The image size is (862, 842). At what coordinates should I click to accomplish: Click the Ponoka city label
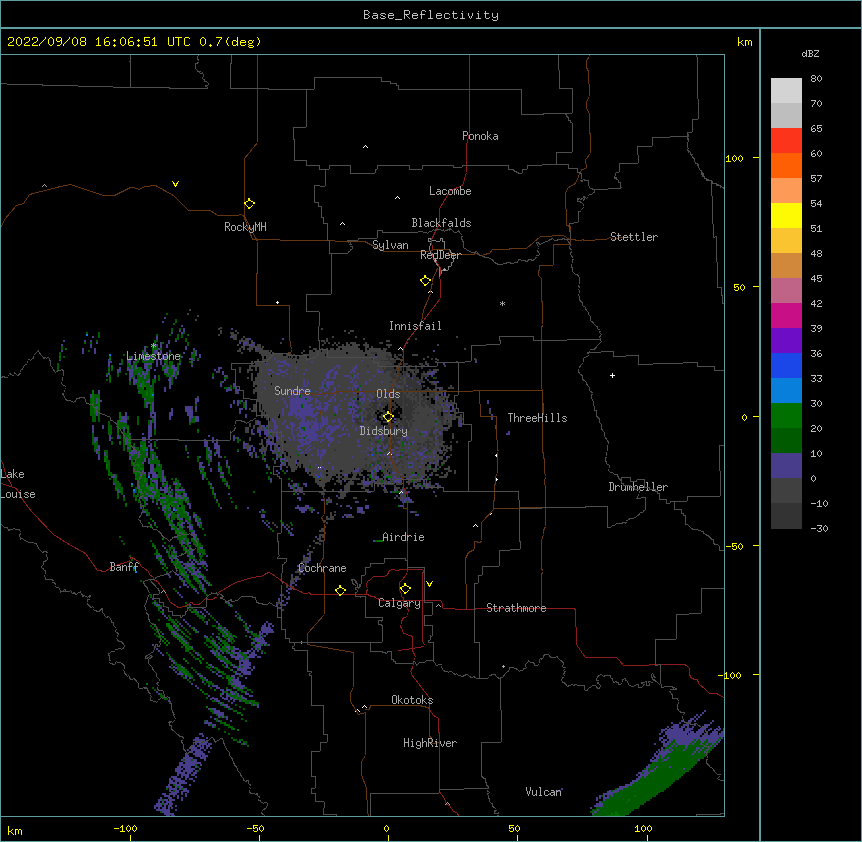click(x=480, y=136)
